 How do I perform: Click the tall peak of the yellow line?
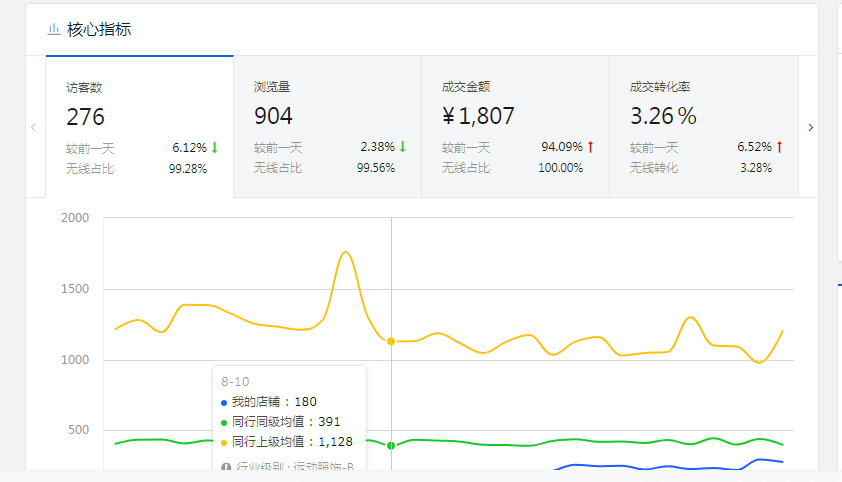pyautogui.click(x=345, y=252)
